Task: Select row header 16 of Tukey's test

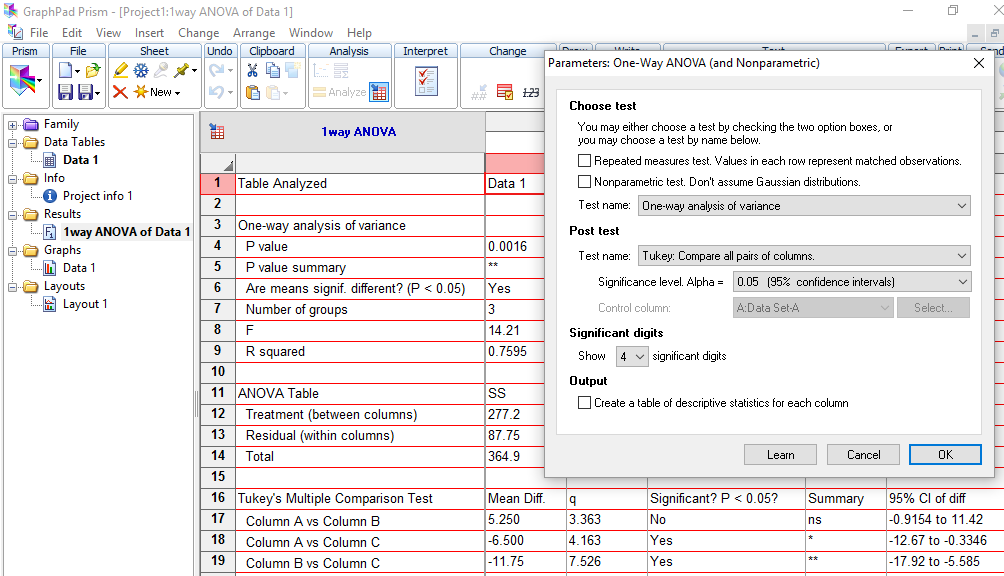Action: tap(218, 497)
